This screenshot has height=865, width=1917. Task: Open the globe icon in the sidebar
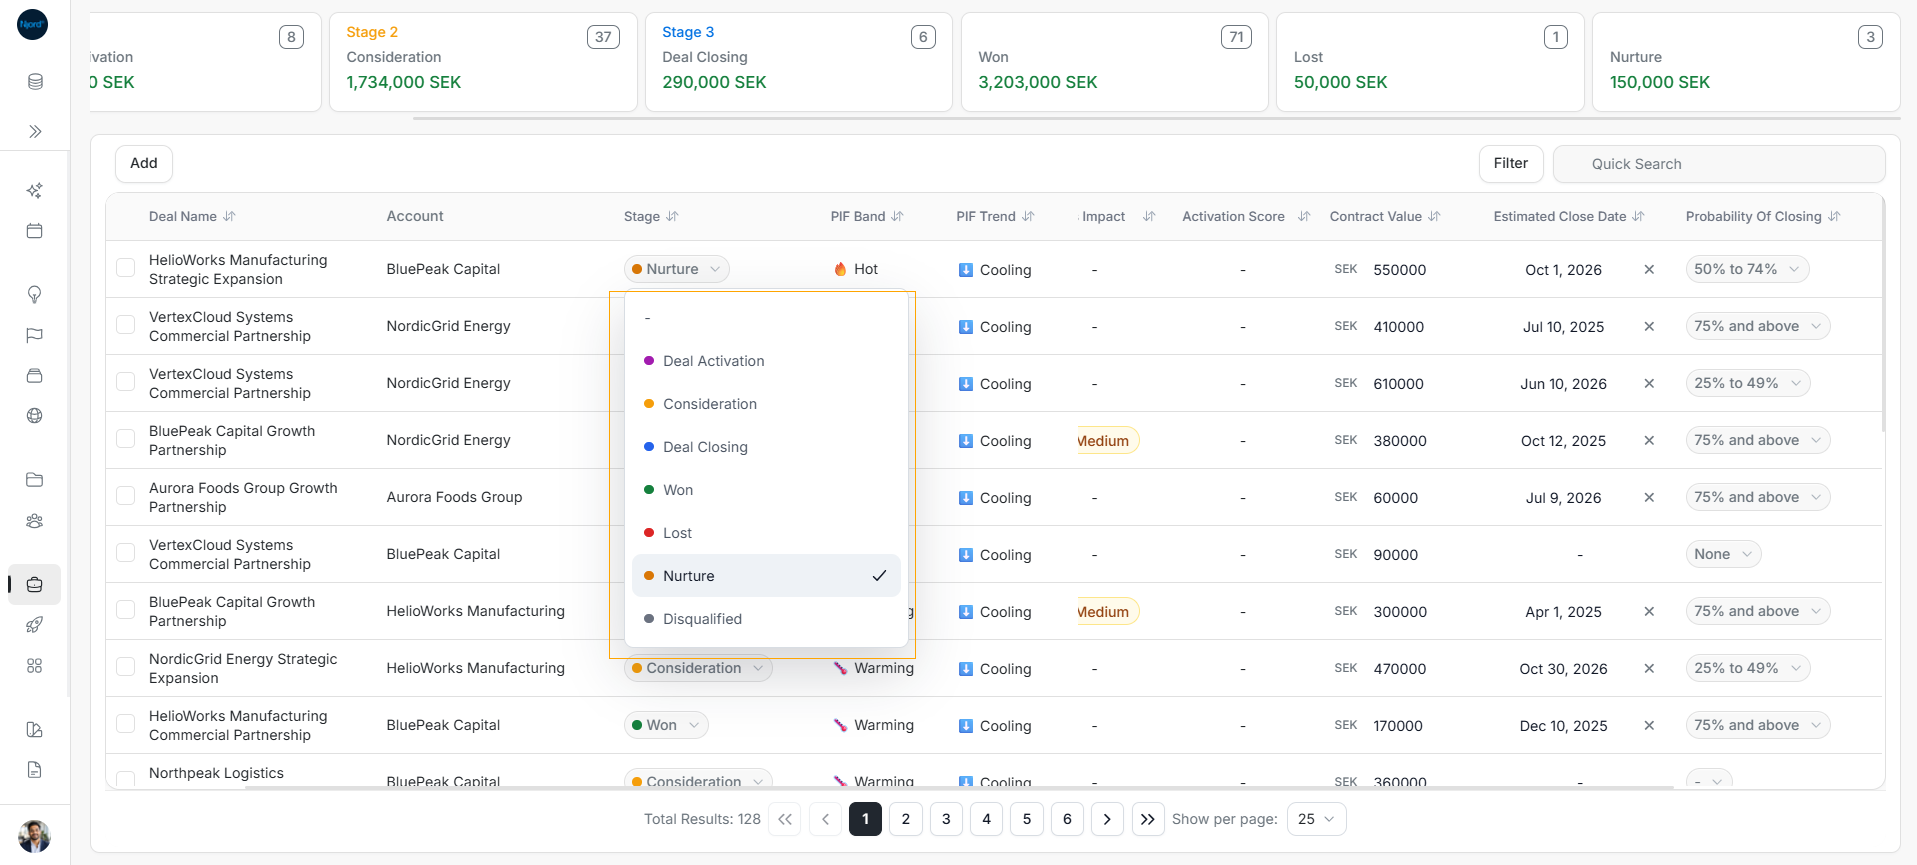35,416
